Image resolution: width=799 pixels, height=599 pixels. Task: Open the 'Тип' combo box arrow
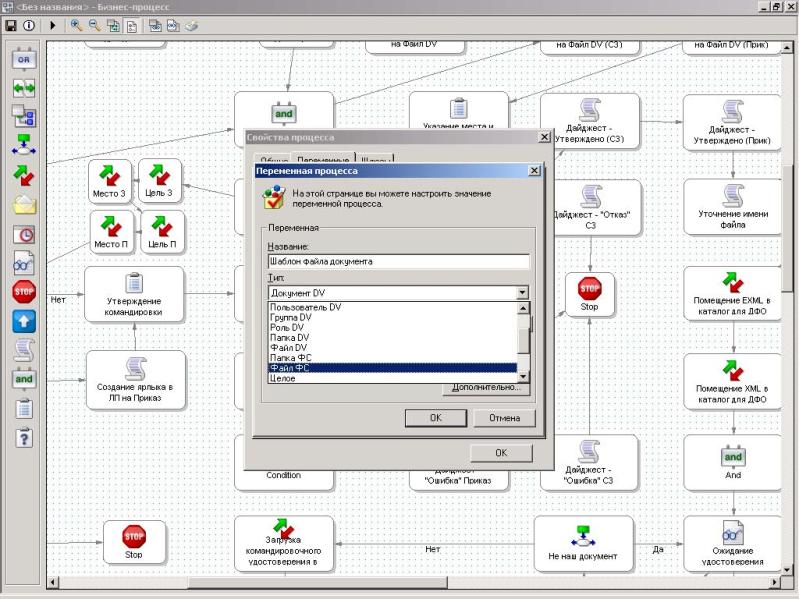pos(522,293)
